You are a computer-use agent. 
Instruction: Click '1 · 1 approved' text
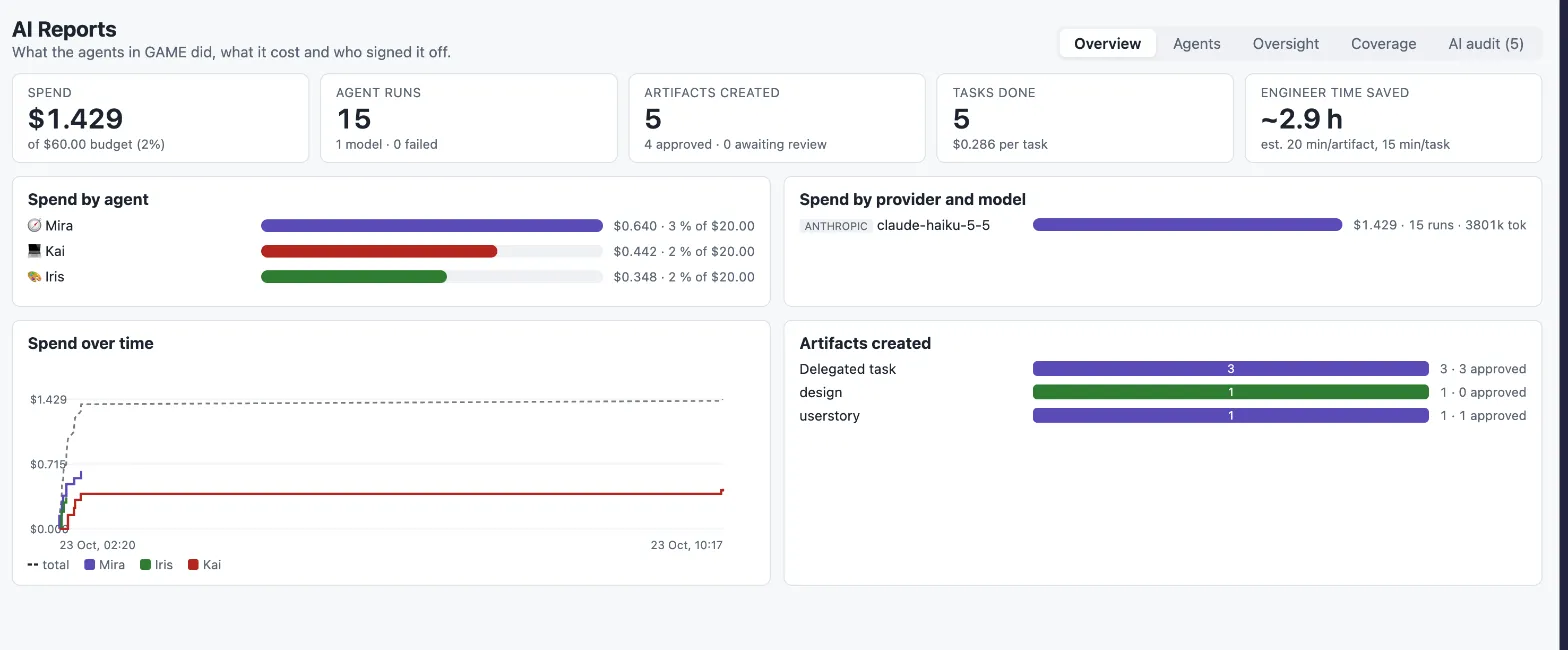1483,415
